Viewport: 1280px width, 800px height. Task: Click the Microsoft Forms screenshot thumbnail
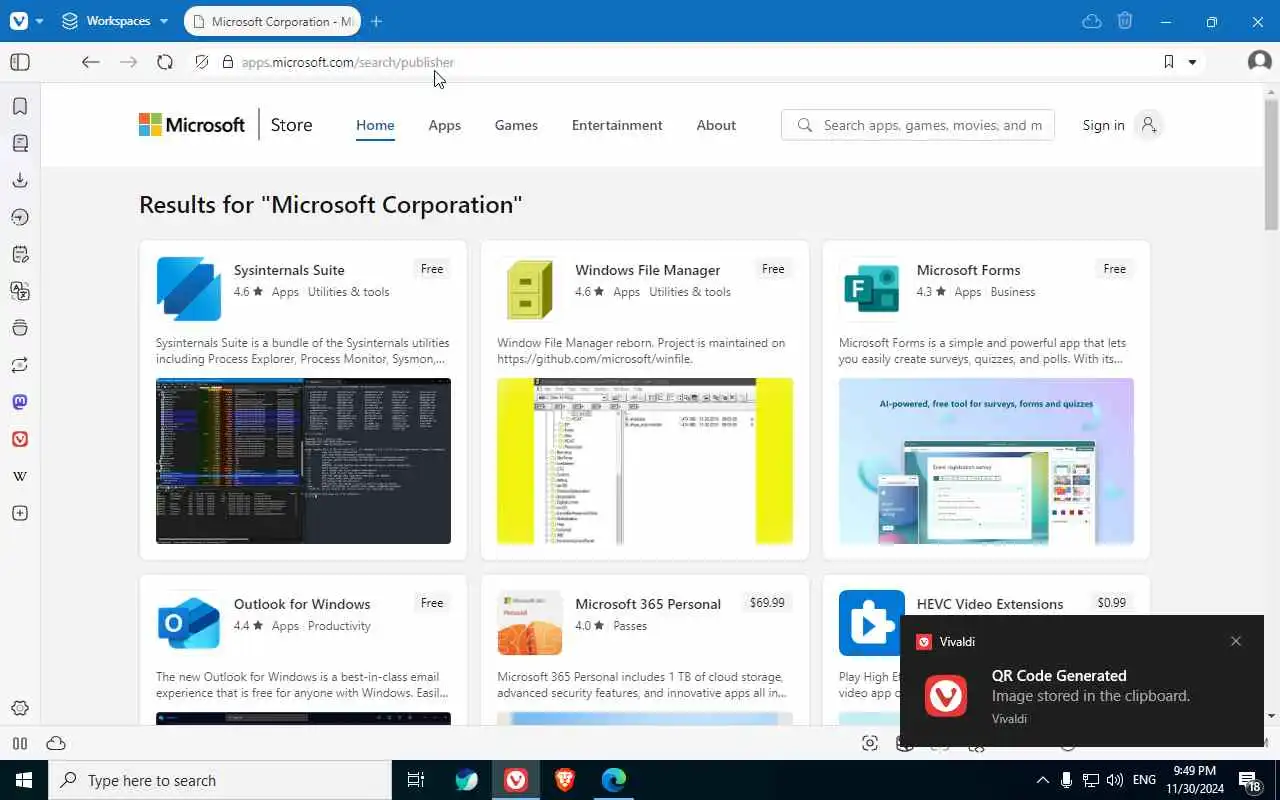pyautogui.click(x=986, y=461)
